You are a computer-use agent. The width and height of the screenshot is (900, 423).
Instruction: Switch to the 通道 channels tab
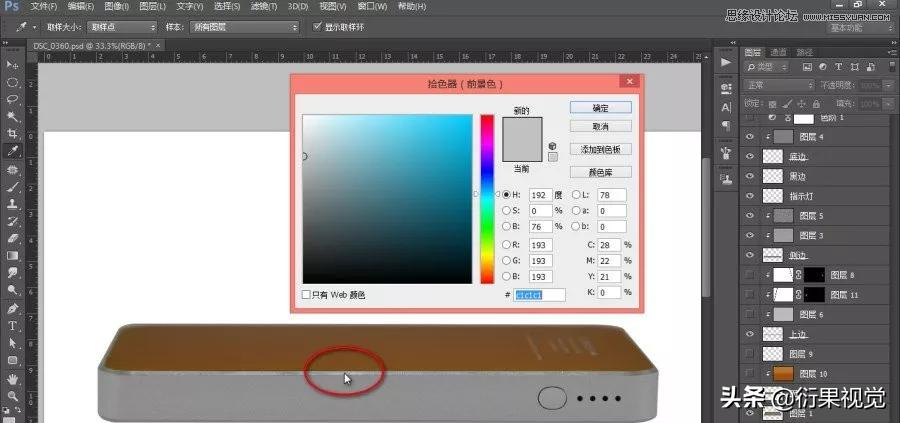778,52
